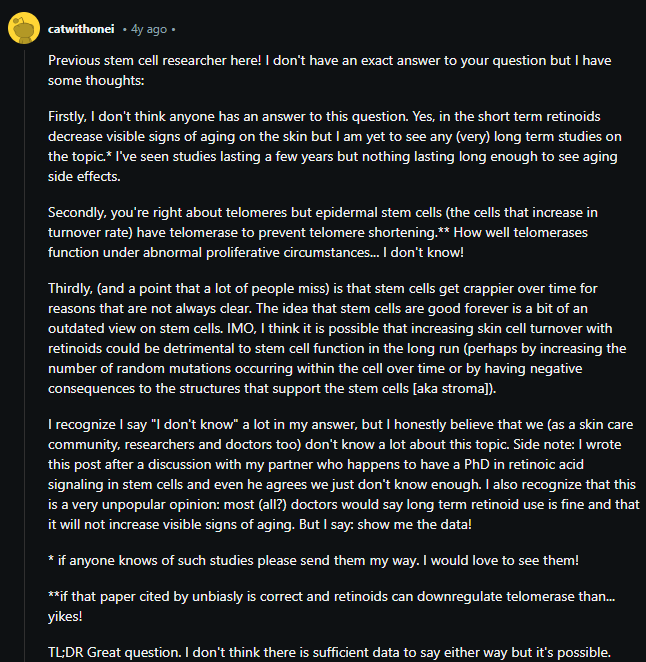Viewport: 646px width, 662px height.
Task: Click the "4y ago" comment timestamp
Action: coord(149,29)
